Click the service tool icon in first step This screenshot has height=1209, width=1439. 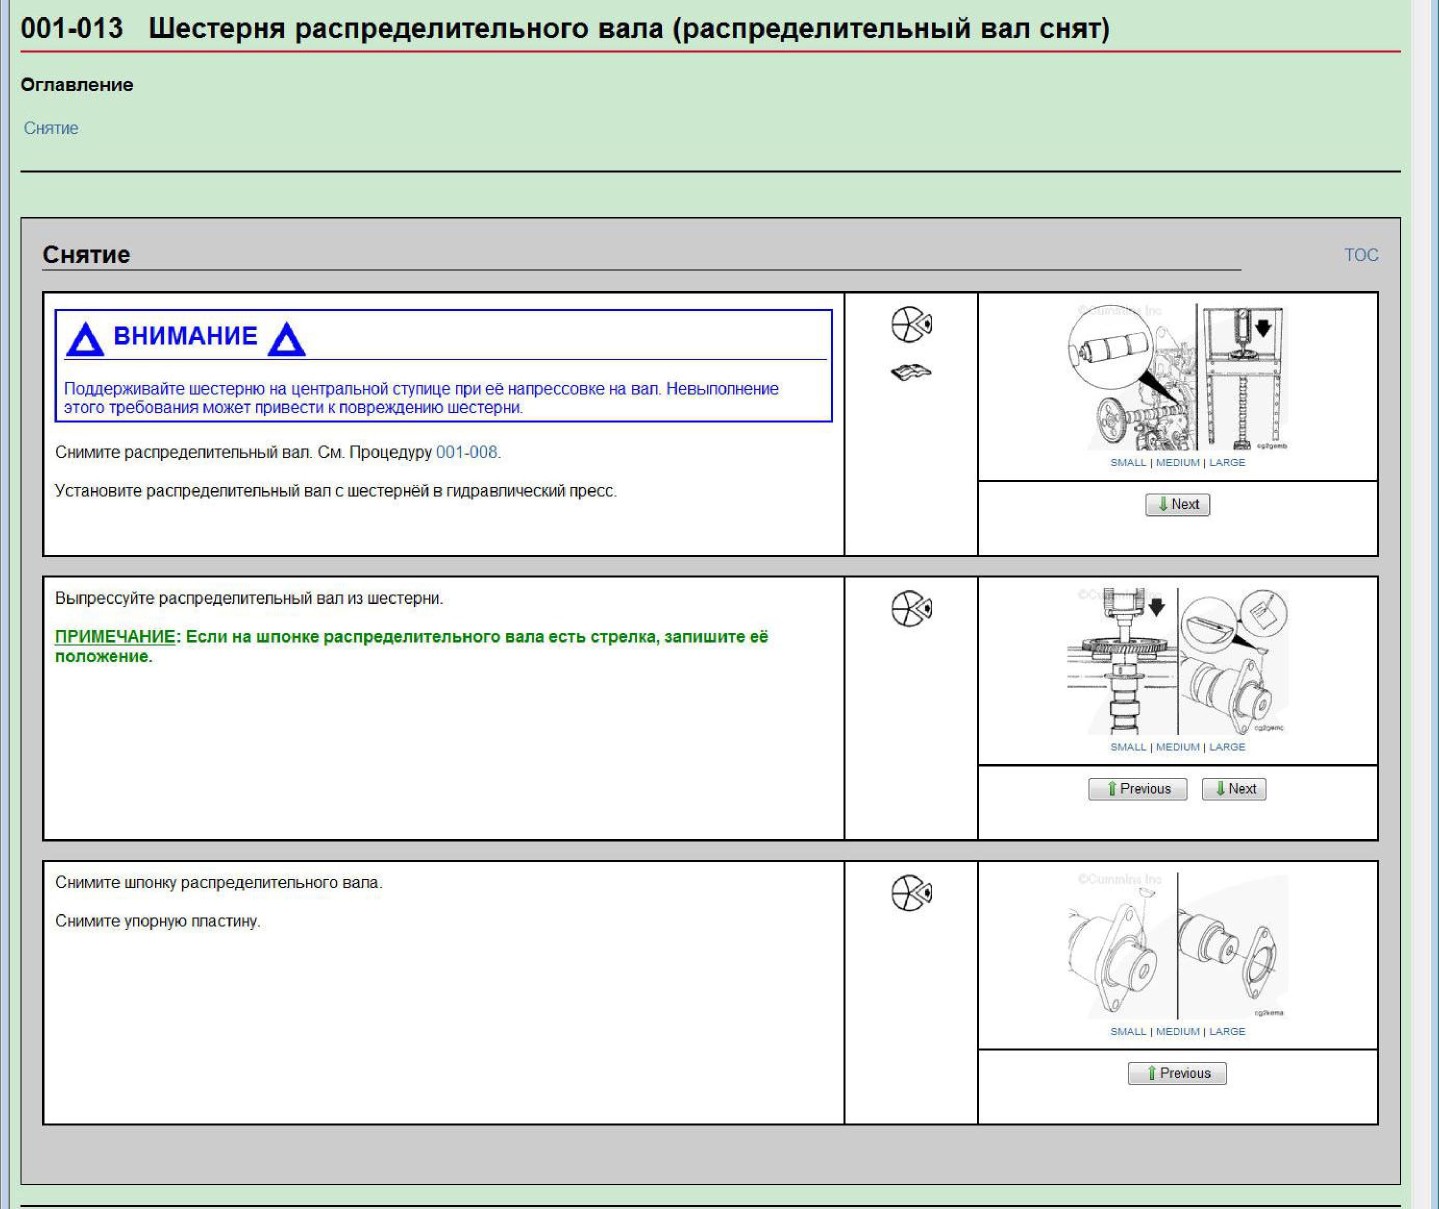tap(911, 324)
